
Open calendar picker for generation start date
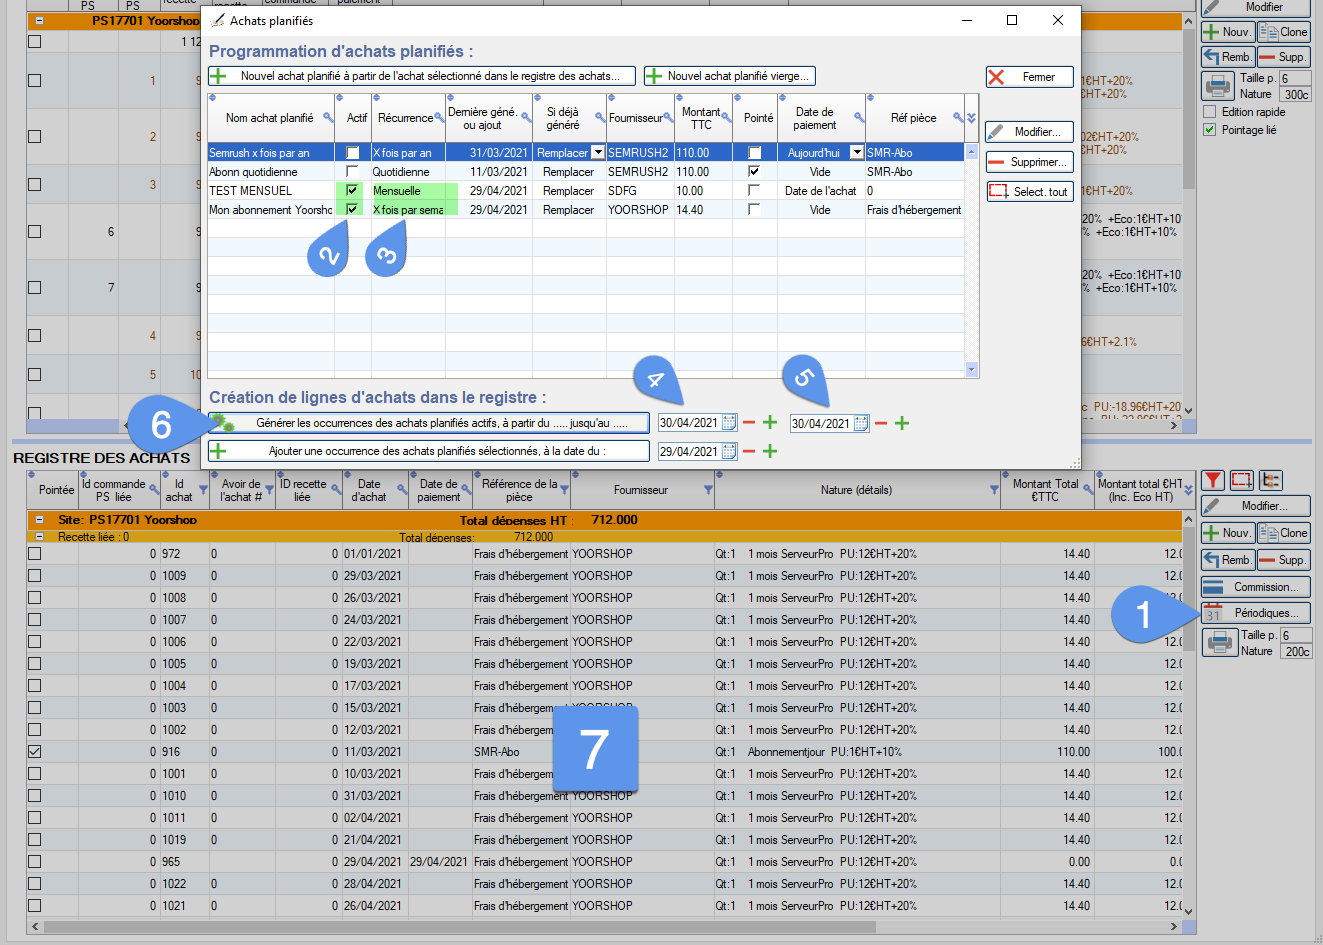(729, 423)
